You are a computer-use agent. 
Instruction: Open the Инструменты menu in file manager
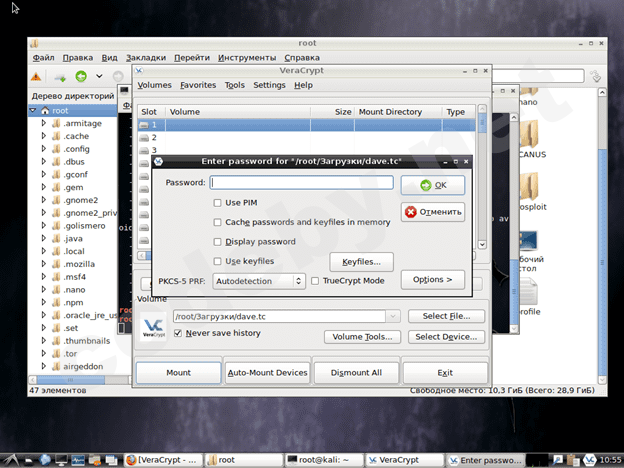(247, 58)
